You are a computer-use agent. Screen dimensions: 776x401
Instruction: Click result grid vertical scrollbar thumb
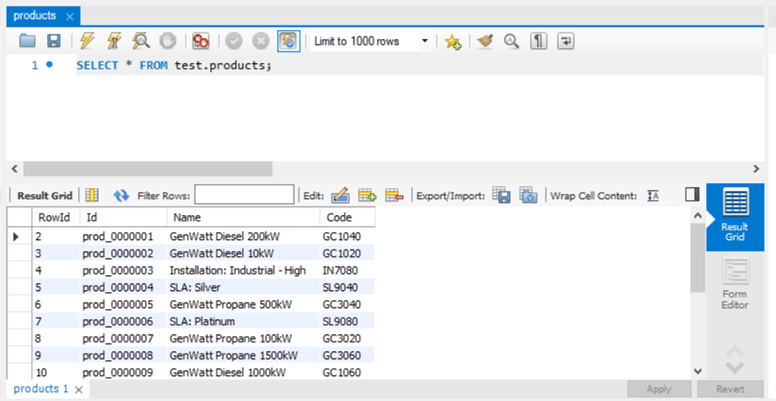pyautogui.click(x=698, y=257)
